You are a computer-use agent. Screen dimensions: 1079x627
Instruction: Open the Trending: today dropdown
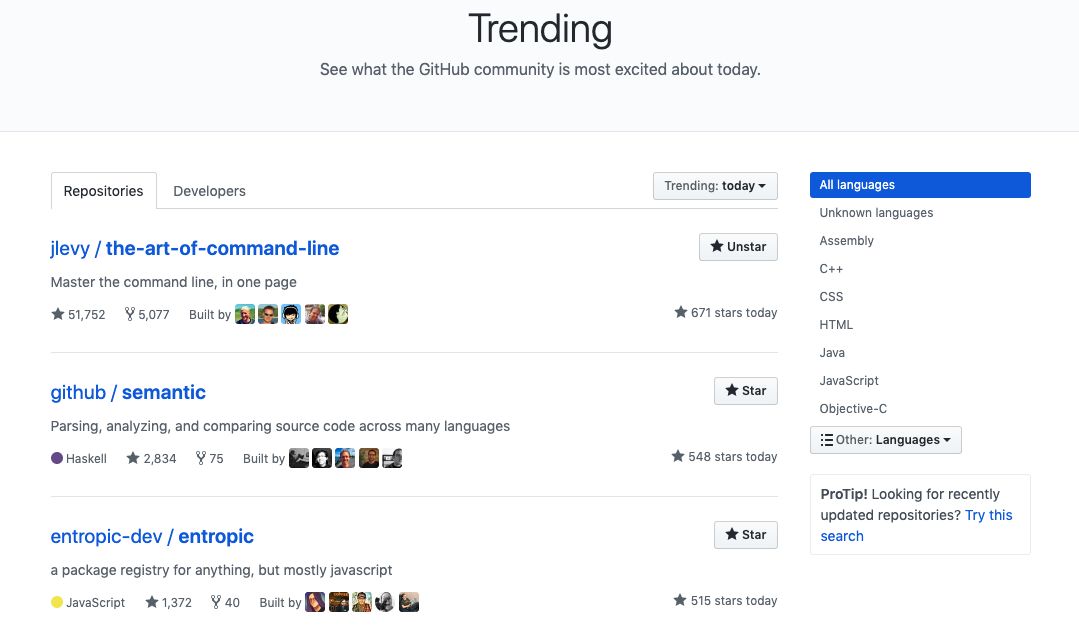[x=715, y=186]
